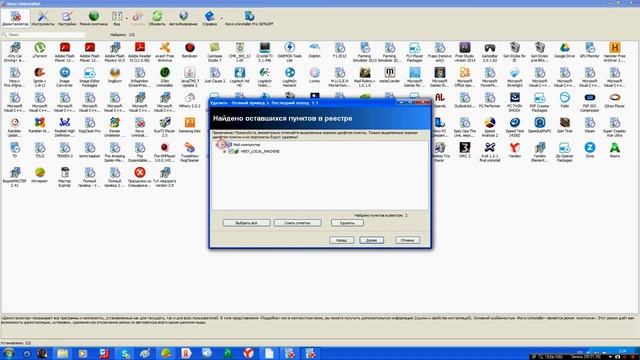The width and height of the screenshot is (640, 360).
Task: Toggle the HKEY_LOCAL_MACHINE checkbox
Action: 231,151
